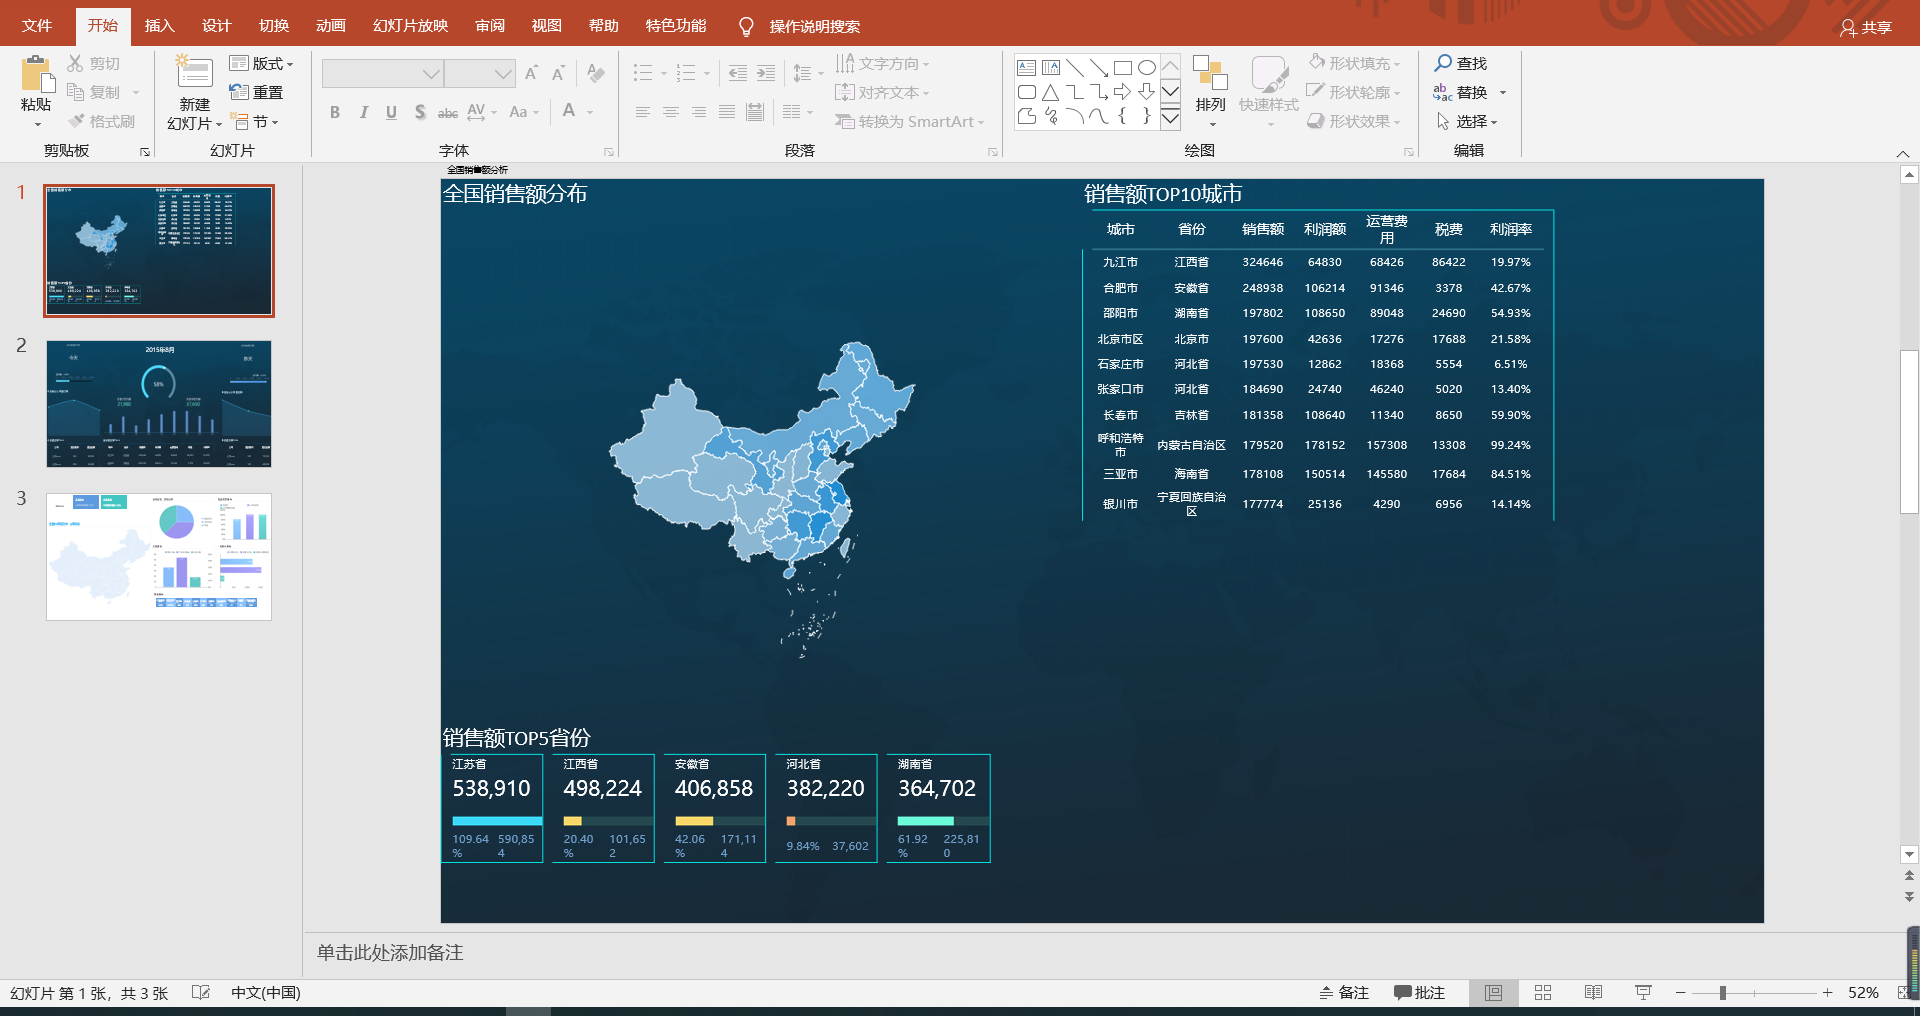Viewport: 1920px width, 1016px height.
Task: Choose the text box shape in gallery
Action: point(1026,68)
